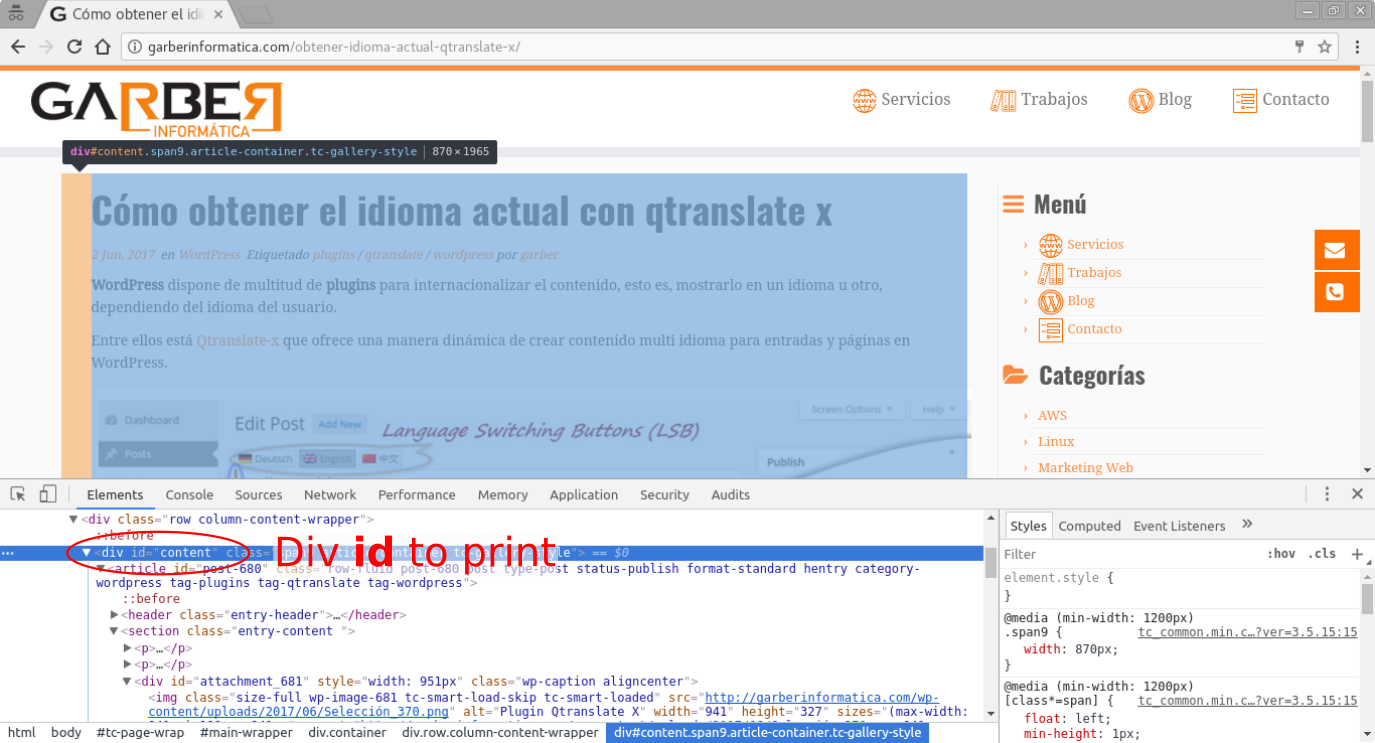The image size is (1375, 743).
Task: Click Qtranslate-x link in article
Action: pyautogui.click(x=237, y=340)
